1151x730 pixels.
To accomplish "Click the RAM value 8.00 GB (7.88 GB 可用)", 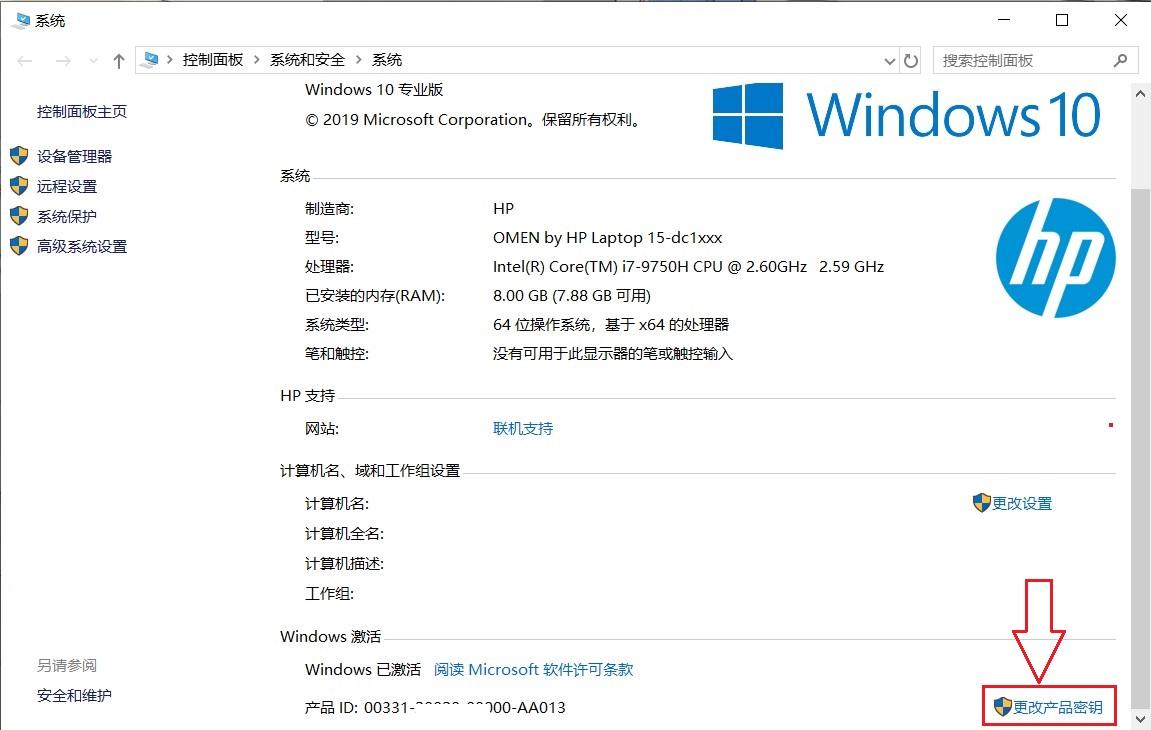I will click(572, 296).
